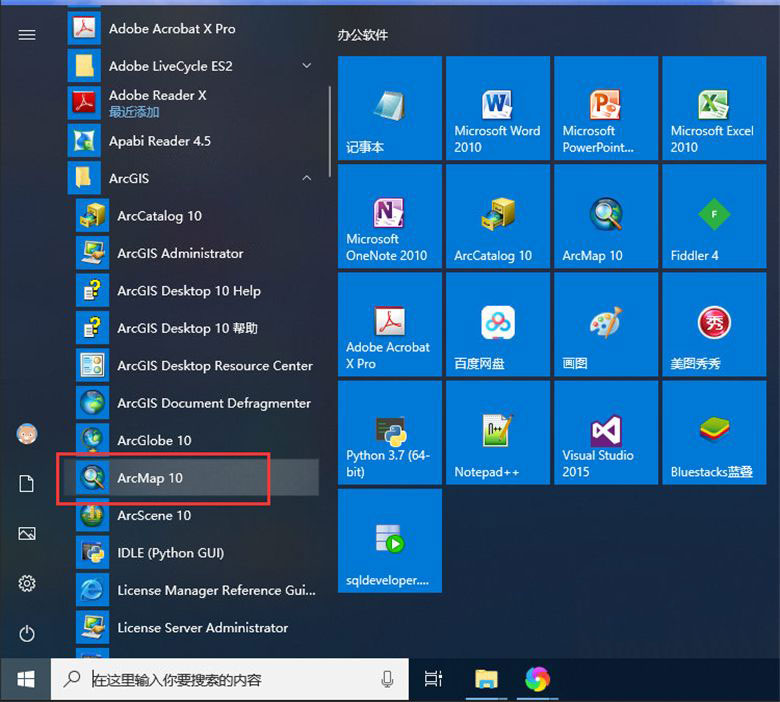Open Settings gear in sidebar
Screen dimensions: 780x702
27,583
